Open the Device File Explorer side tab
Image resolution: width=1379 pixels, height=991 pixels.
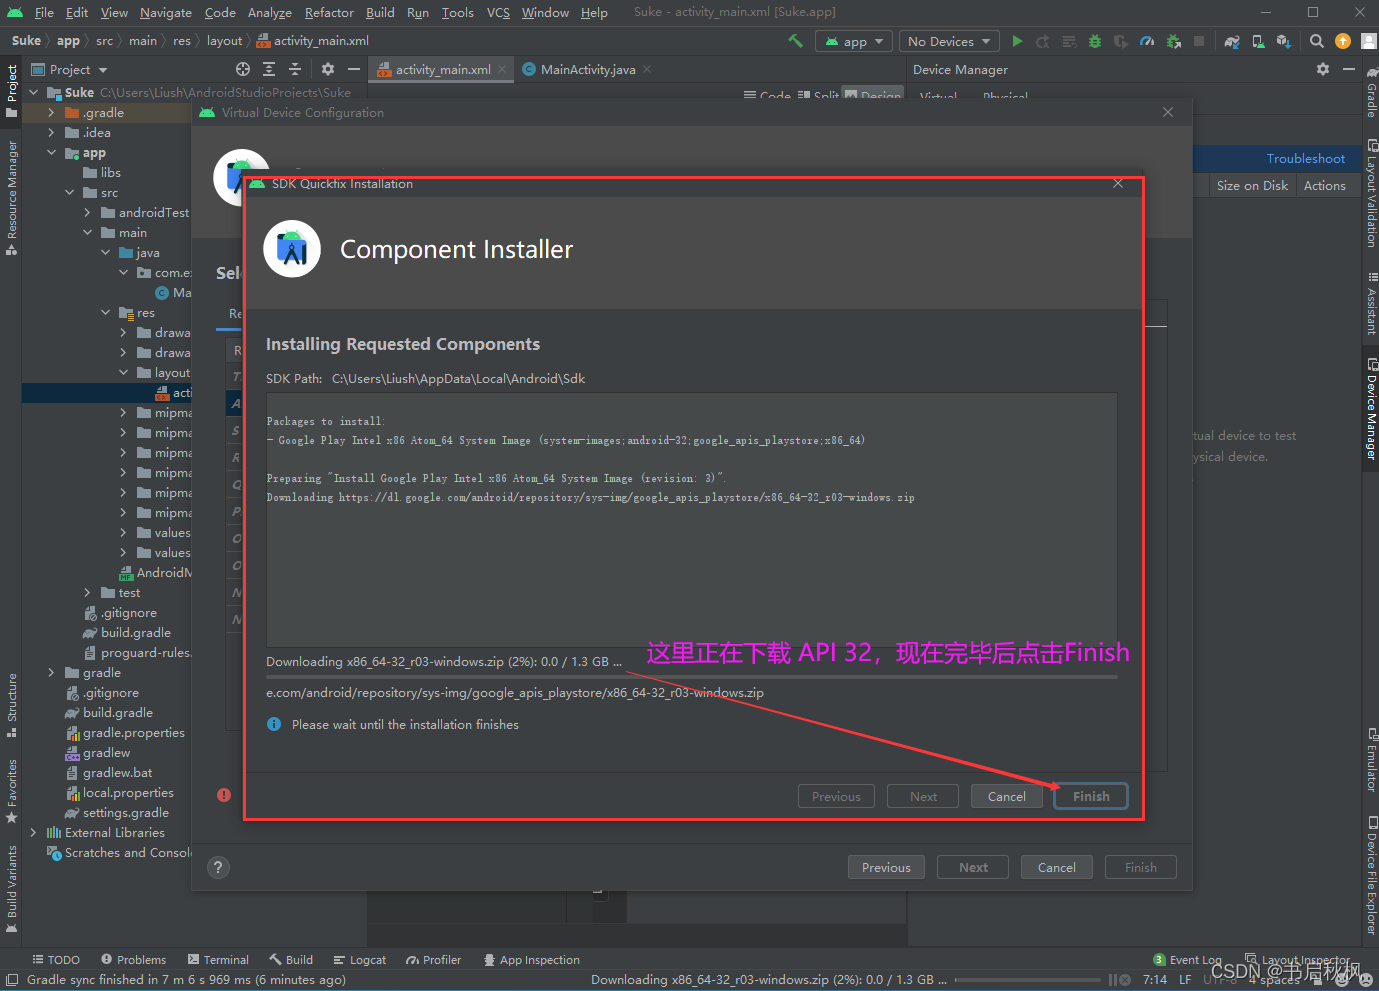point(1371,876)
